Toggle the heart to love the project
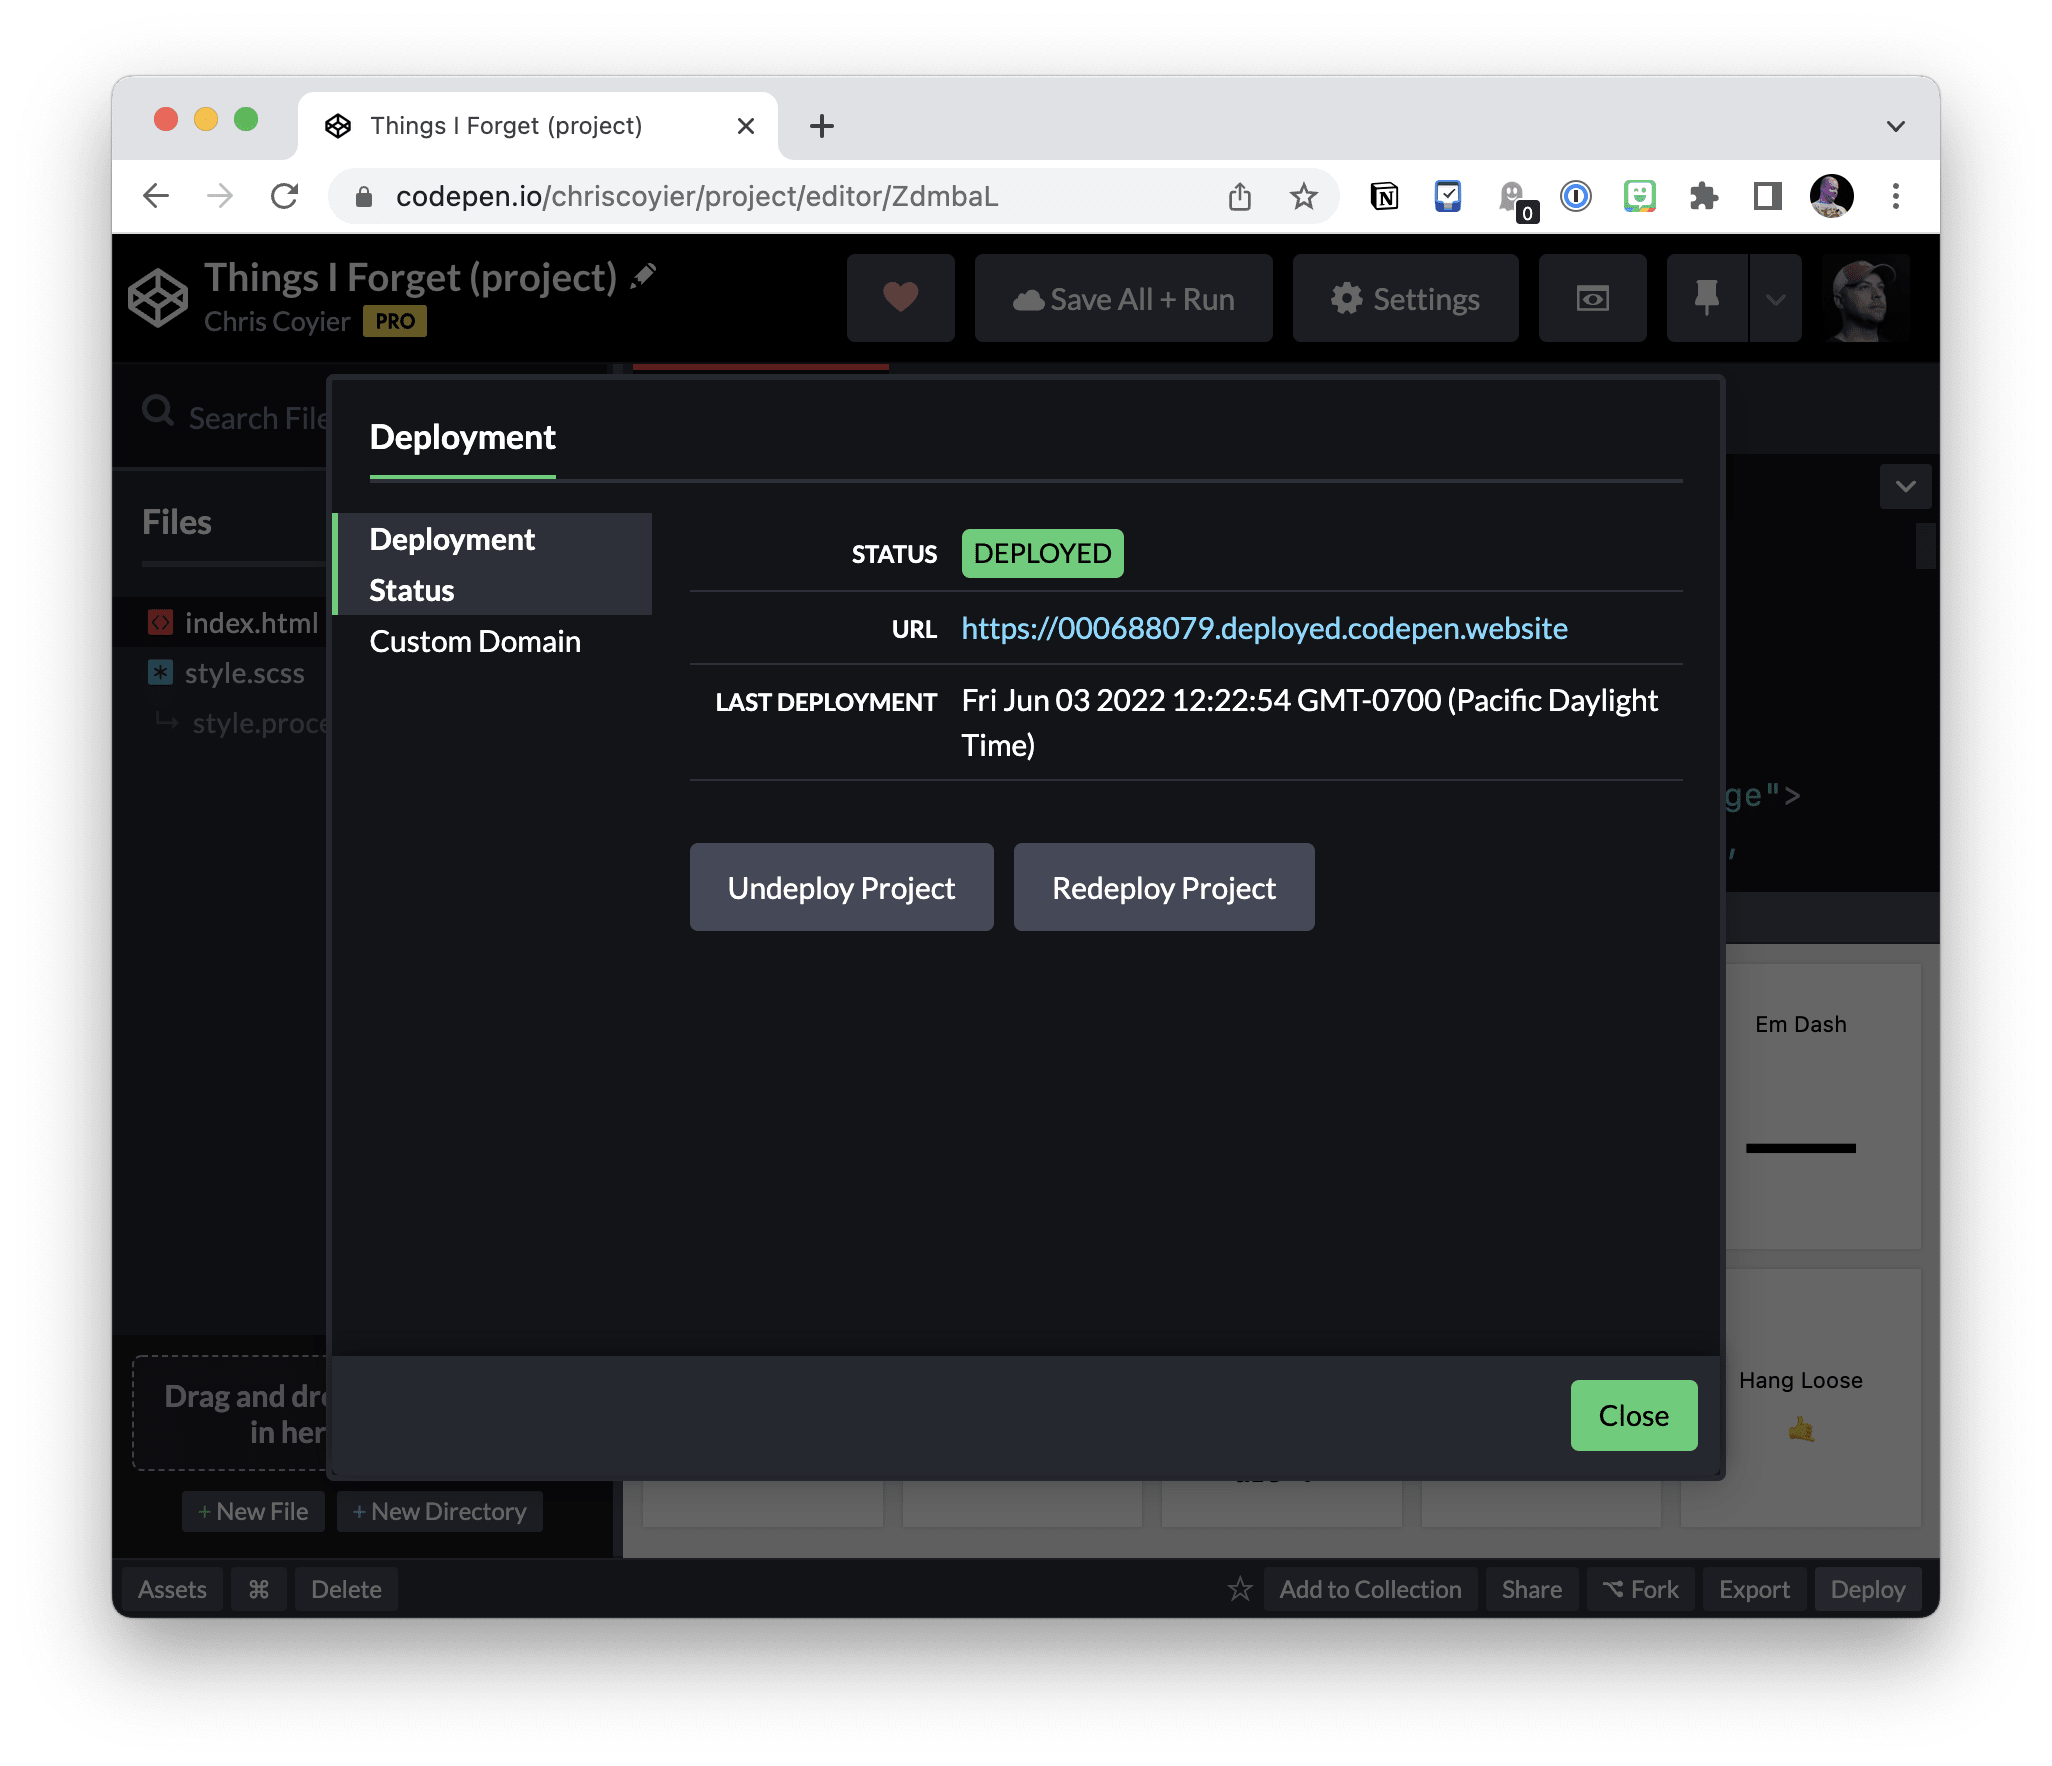Screen dimensions: 2052x1766 pos(899,297)
